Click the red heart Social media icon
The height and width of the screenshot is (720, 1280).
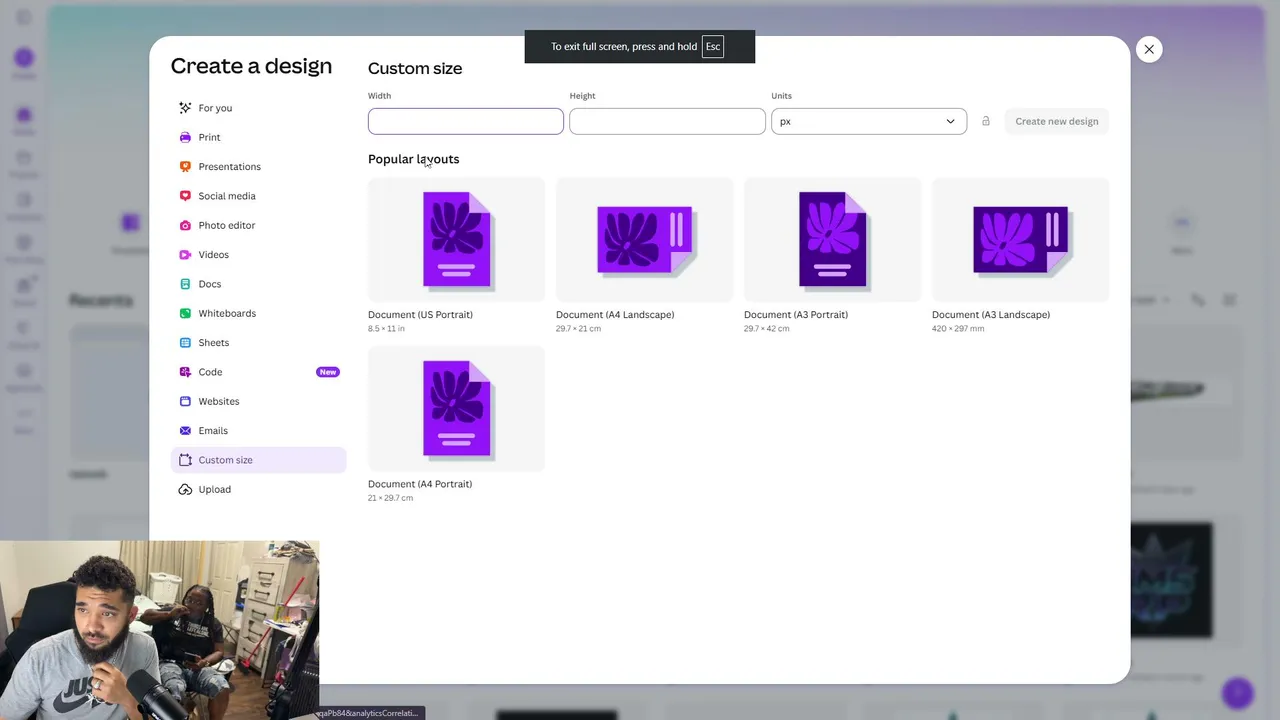[185, 196]
